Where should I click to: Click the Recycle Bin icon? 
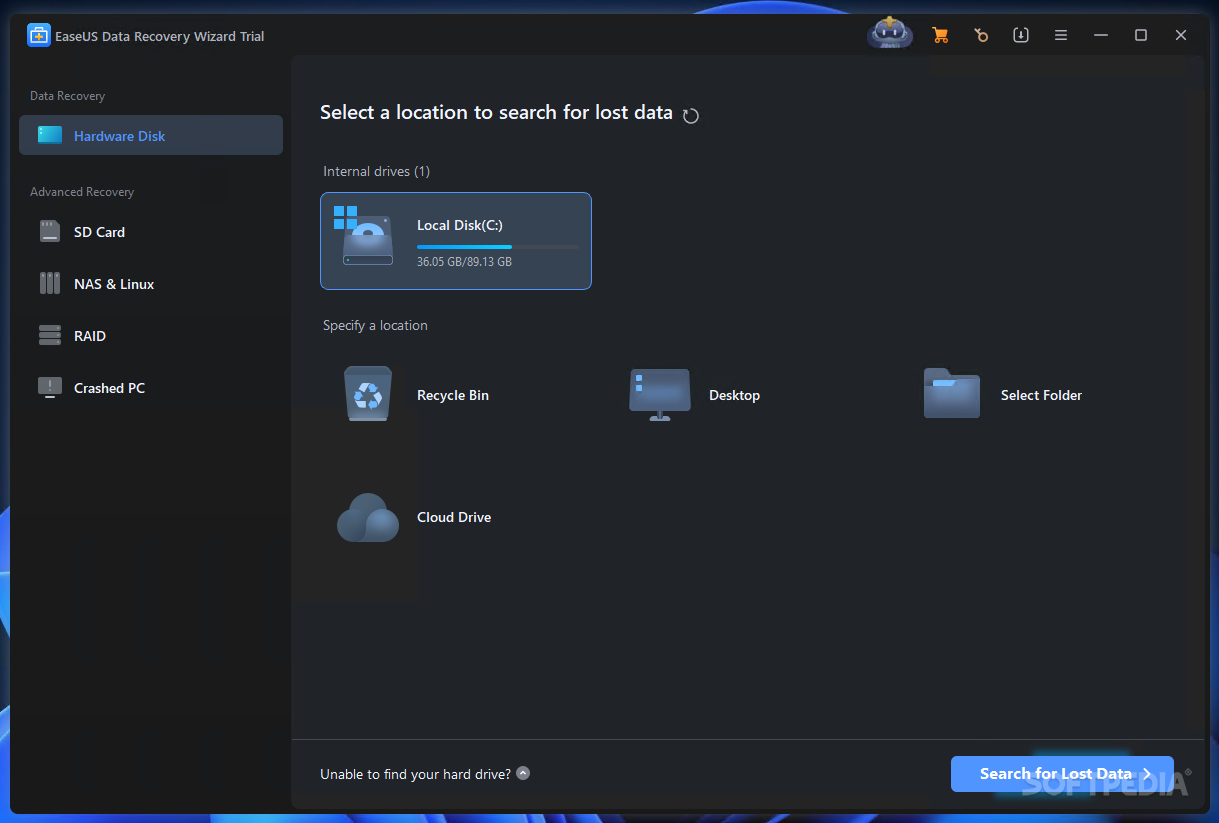point(368,394)
